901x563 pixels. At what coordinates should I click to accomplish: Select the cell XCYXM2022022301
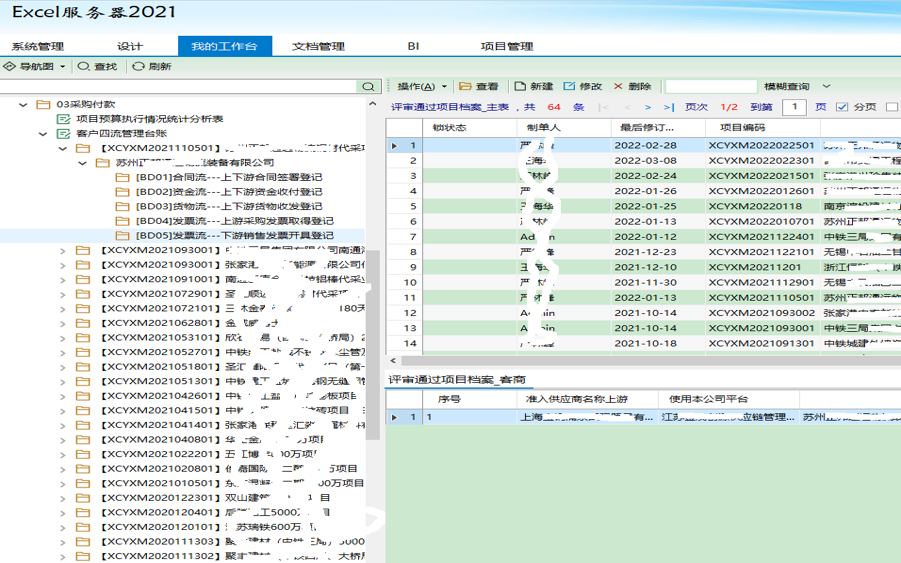(761, 161)
